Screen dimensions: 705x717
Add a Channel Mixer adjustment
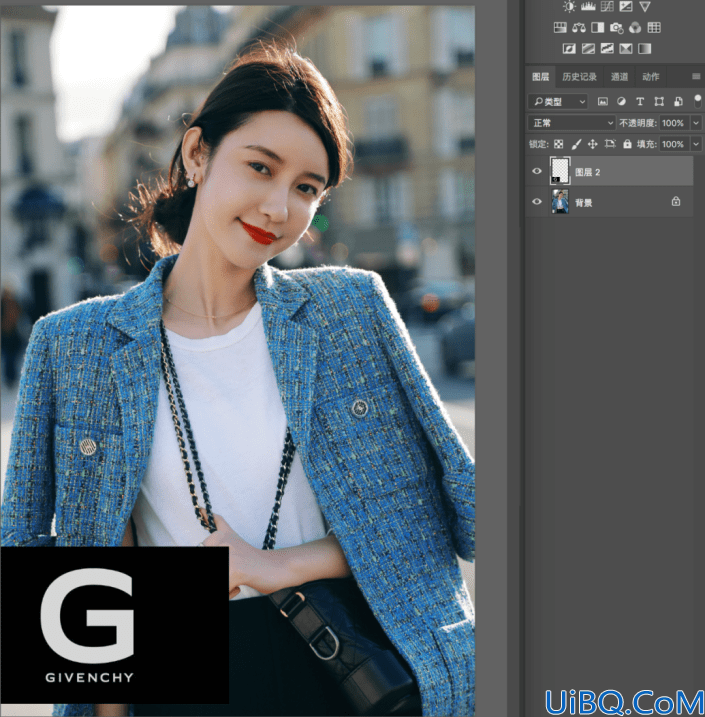tap(635, 28)
